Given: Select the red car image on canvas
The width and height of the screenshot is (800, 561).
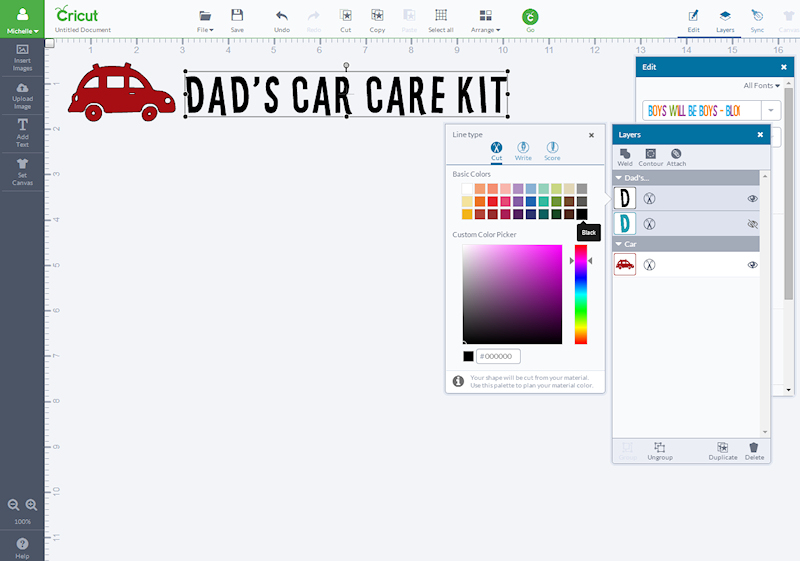Looking at the screenshot, I should 121,92.
